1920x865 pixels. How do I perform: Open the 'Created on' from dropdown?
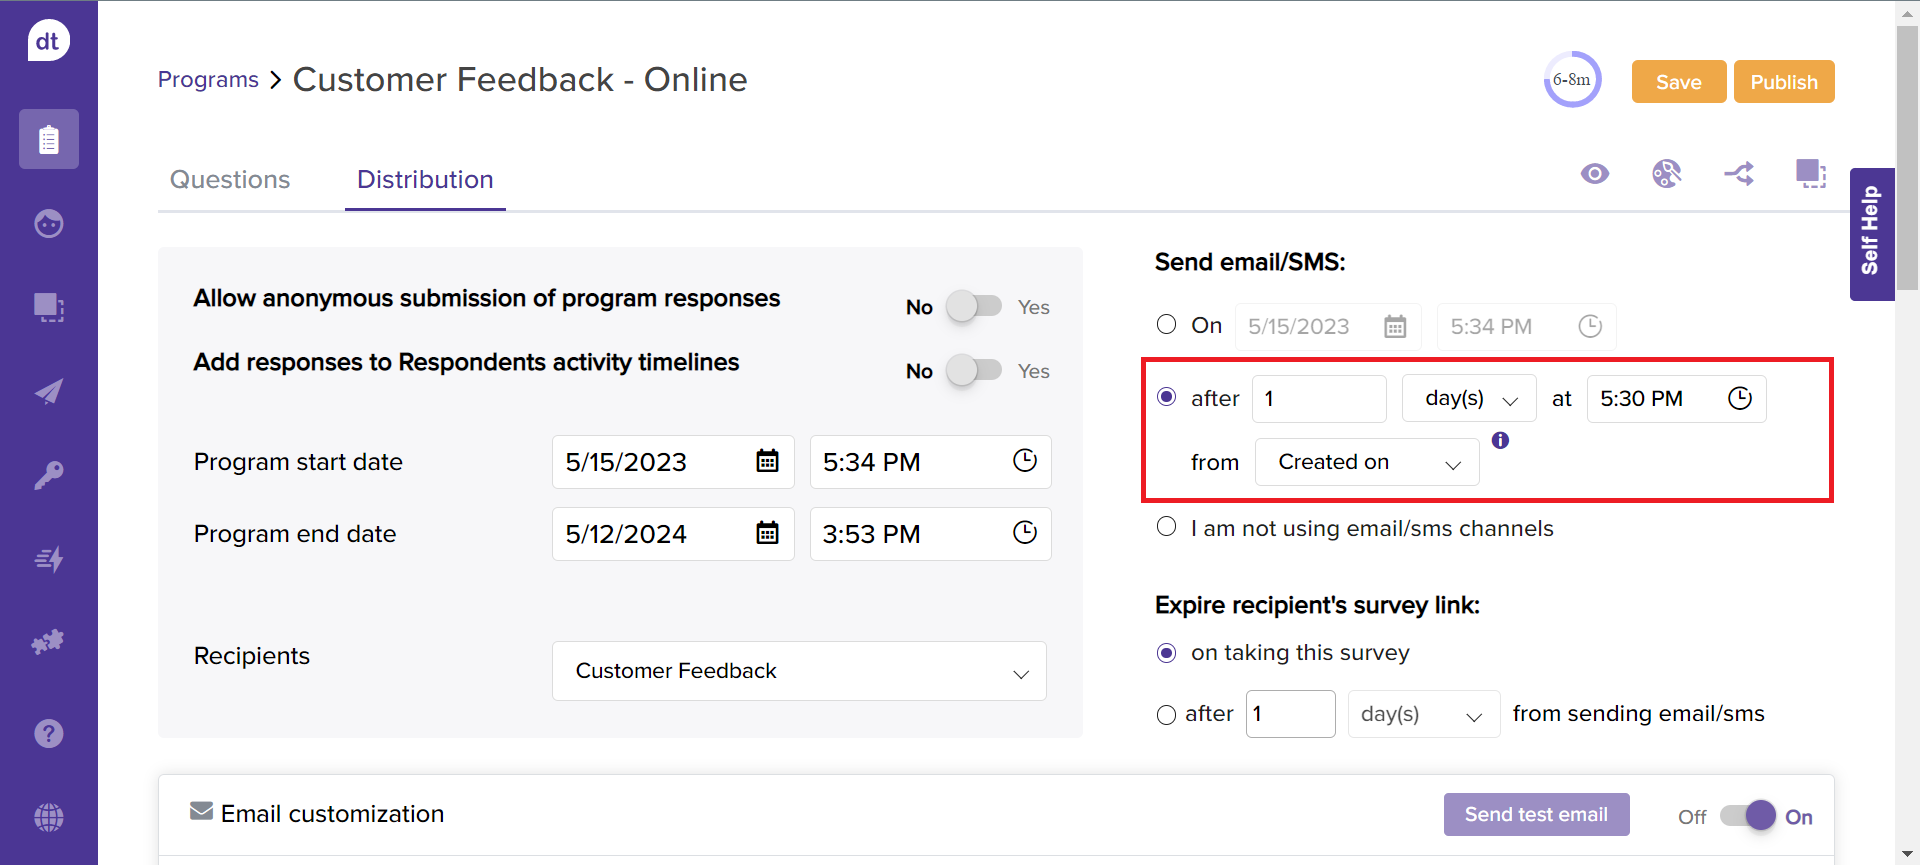point(1366,462)
